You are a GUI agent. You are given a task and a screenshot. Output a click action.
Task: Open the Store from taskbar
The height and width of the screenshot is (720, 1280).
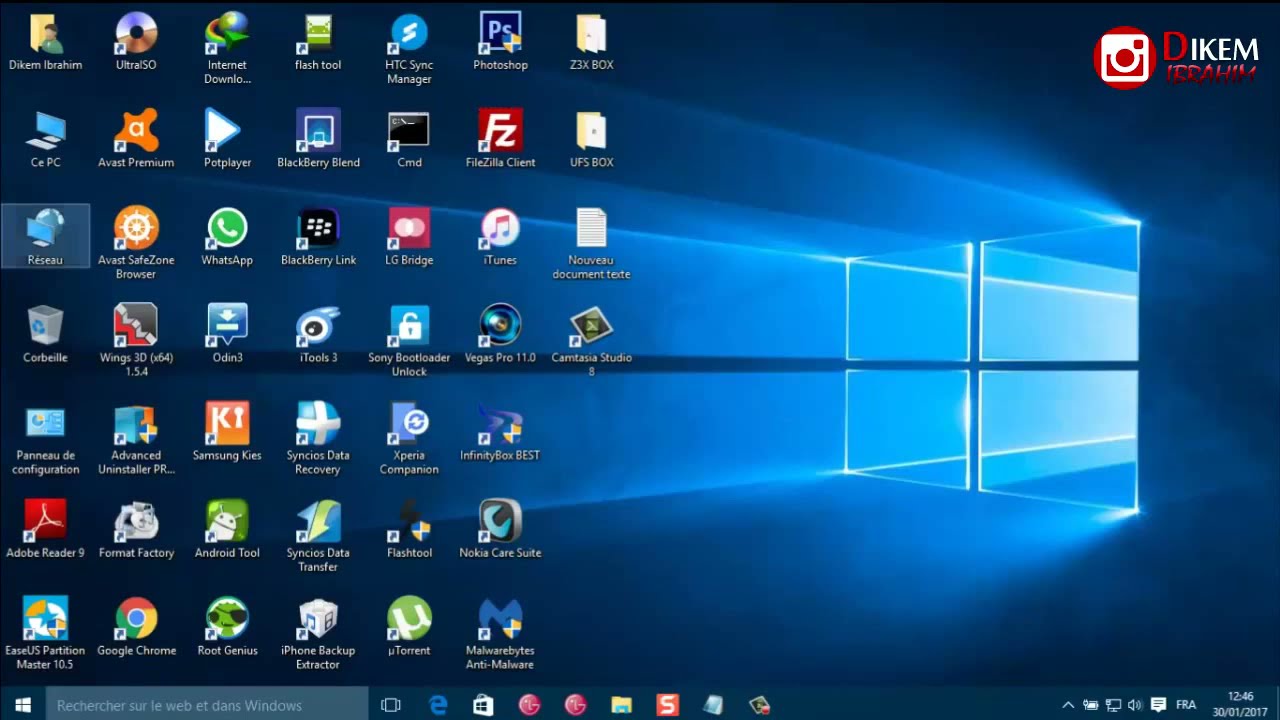point(483,705)
